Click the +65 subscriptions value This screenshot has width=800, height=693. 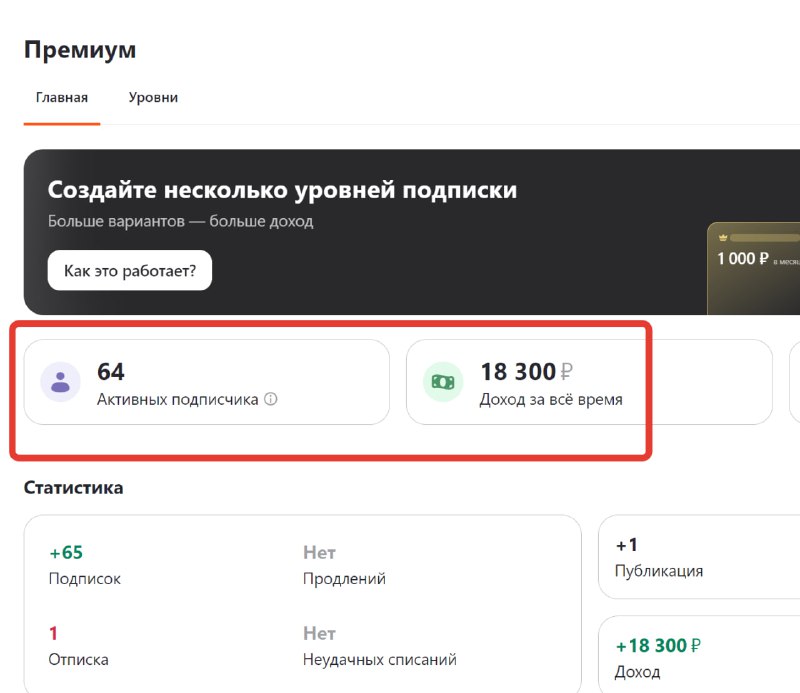pyautogui.click(x=66, y=552)
